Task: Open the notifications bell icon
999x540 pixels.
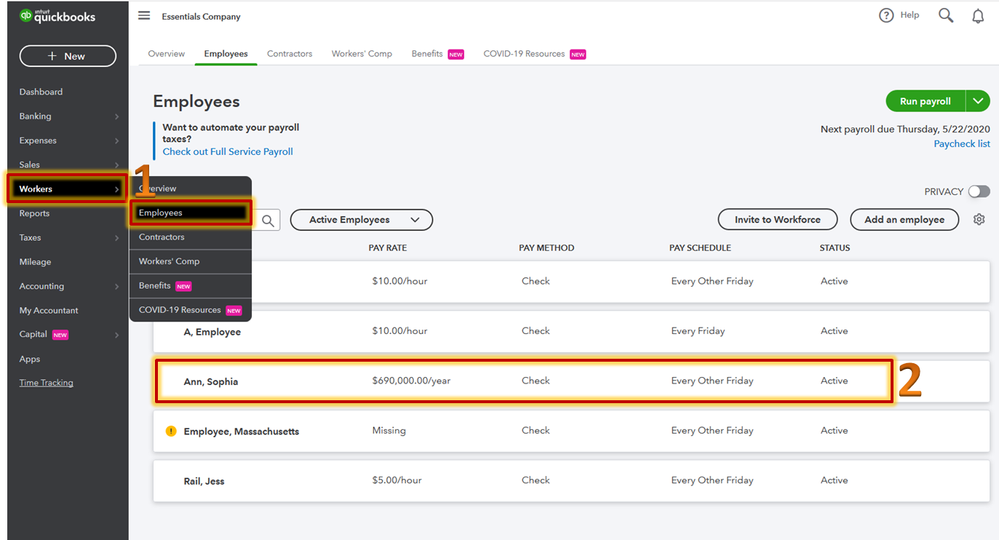Action: (x=978, y=16)
